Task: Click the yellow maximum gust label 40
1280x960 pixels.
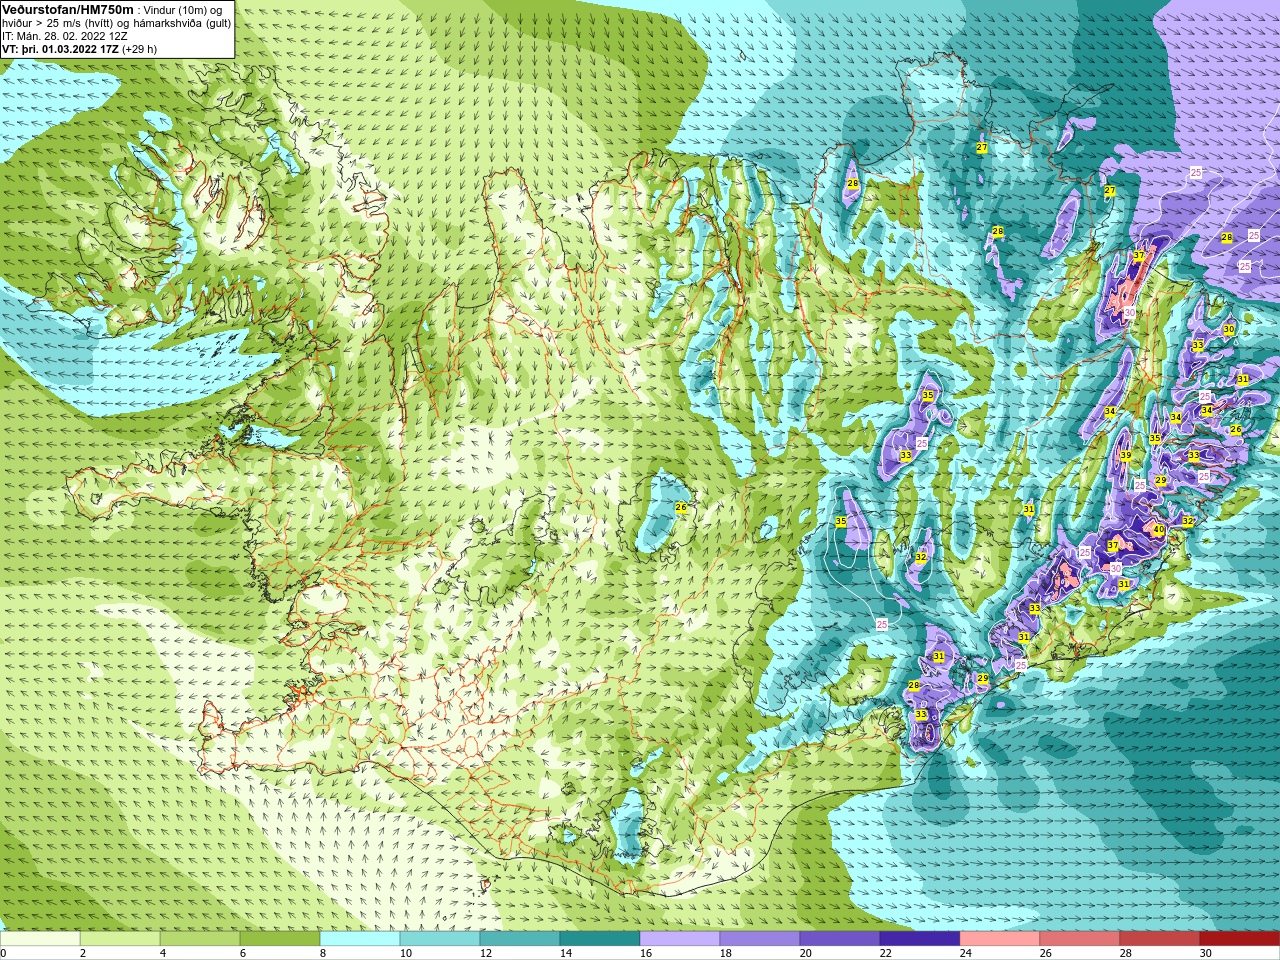Action: click(1159, 530)
